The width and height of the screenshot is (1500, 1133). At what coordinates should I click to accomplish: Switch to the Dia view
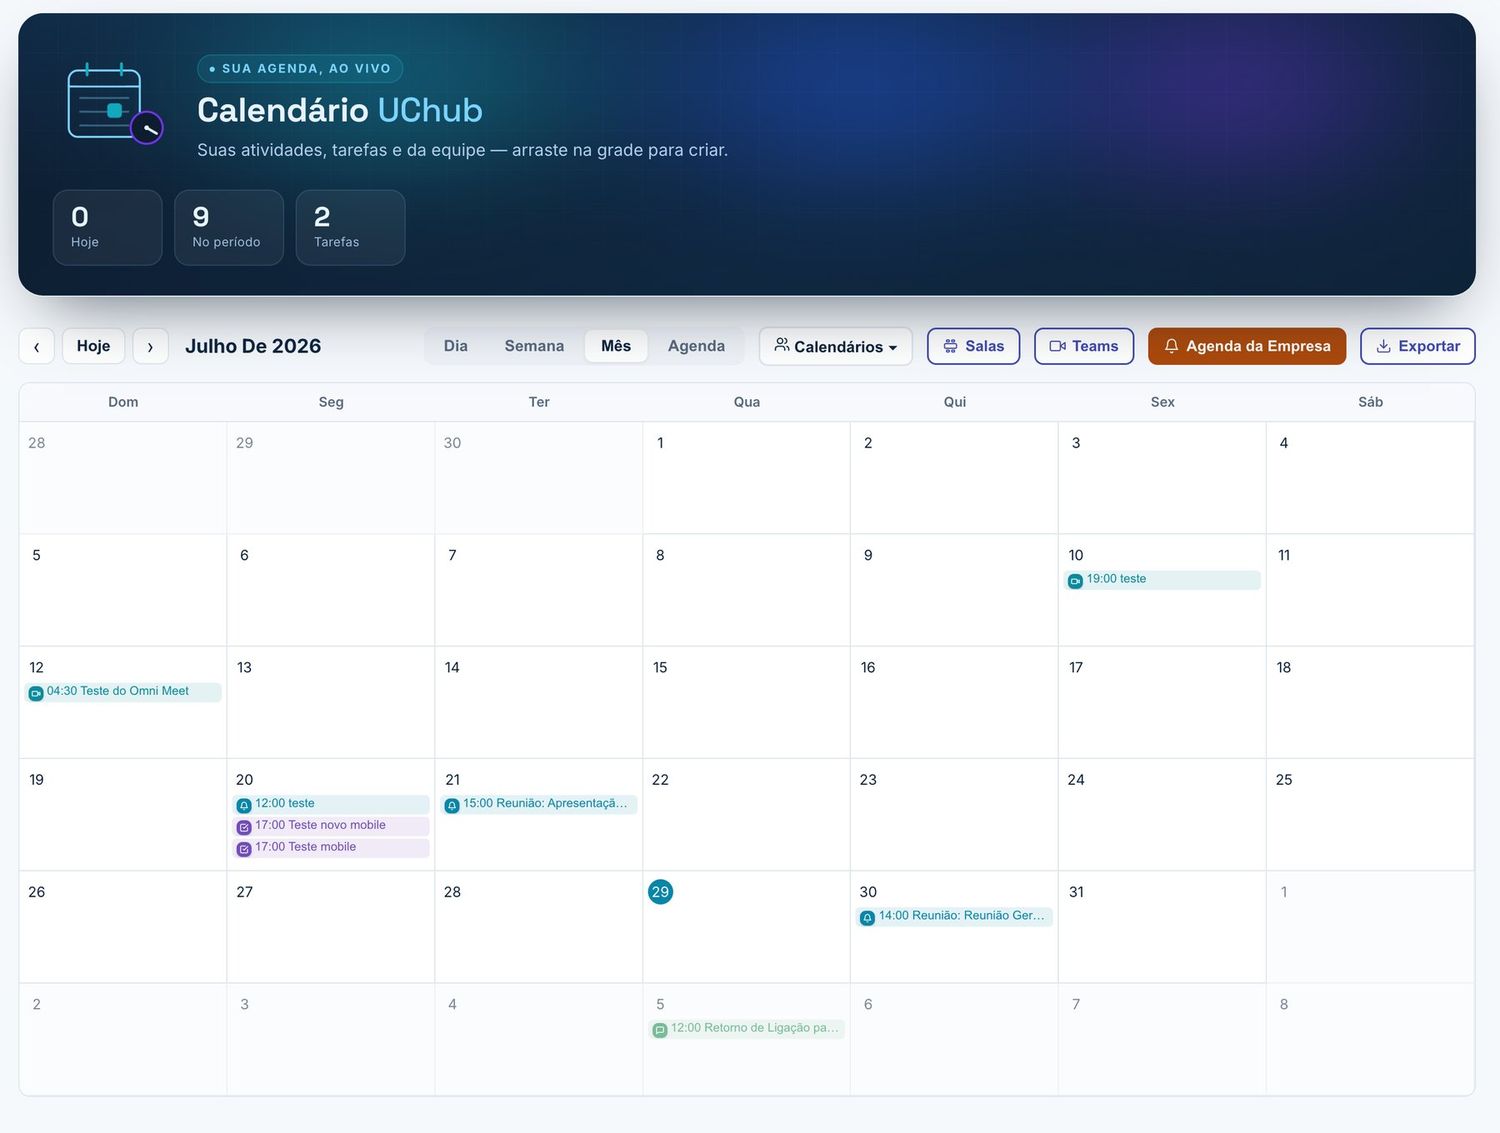coord(456,346)
